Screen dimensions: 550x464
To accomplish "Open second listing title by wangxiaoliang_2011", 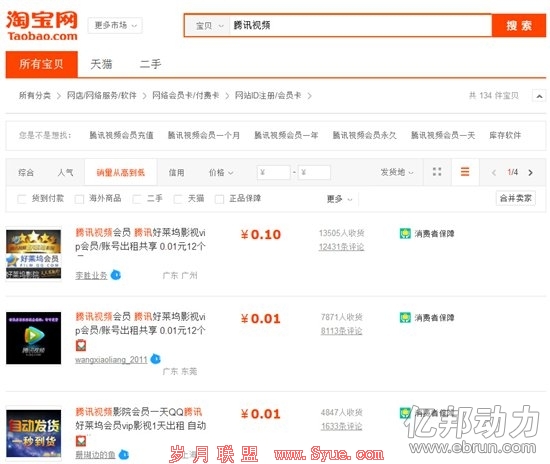I will click(x=140, y=323).
